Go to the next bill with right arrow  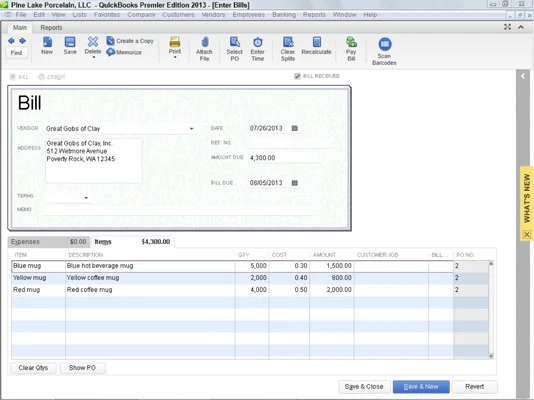tap(22, 41)
